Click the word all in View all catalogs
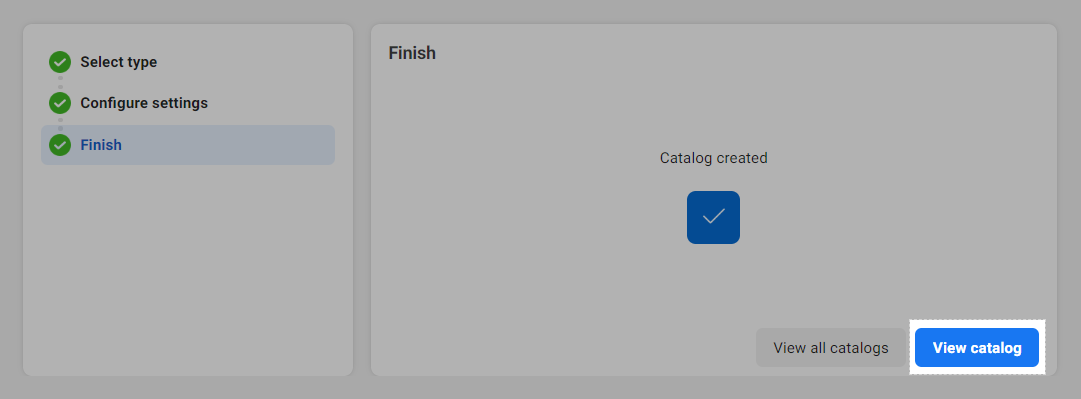The height and width of the screenshot is (399, 1081). pyautogui.click(x=818, y=348)
